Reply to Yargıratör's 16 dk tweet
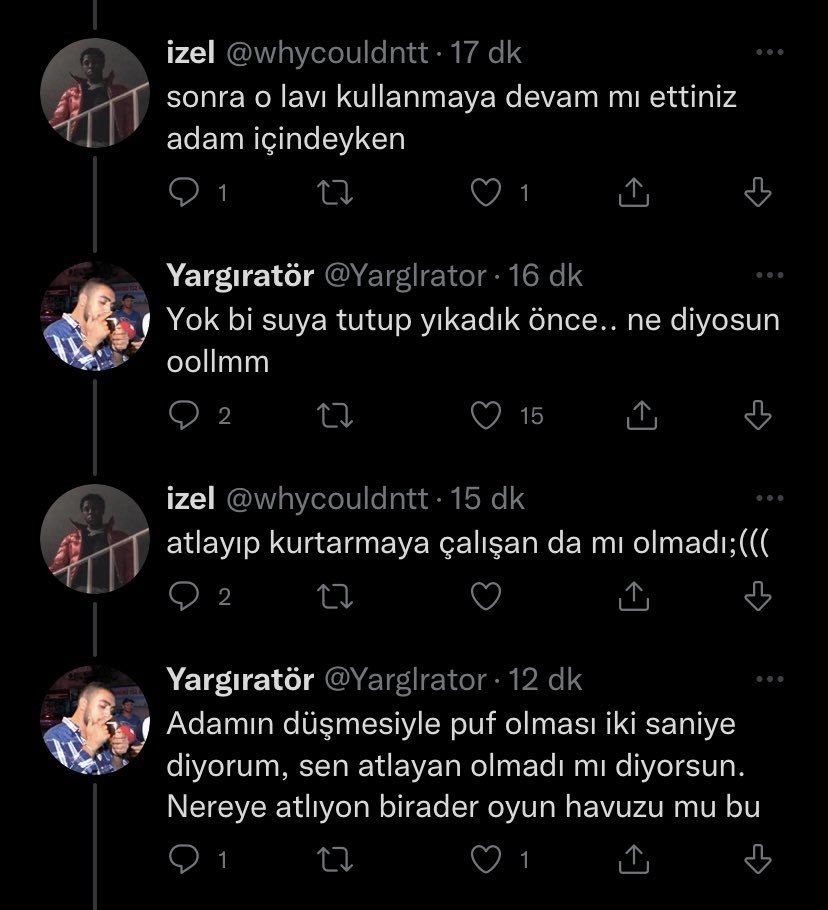828x910 pixels. click(183, 415)
